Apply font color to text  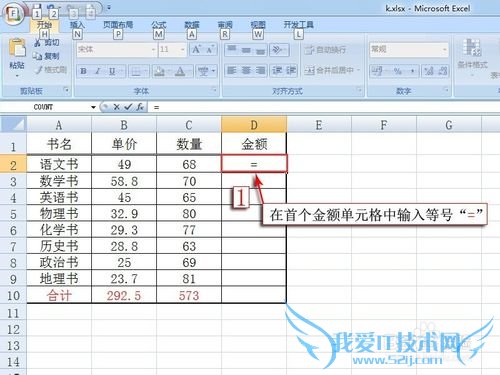[180, 71]
